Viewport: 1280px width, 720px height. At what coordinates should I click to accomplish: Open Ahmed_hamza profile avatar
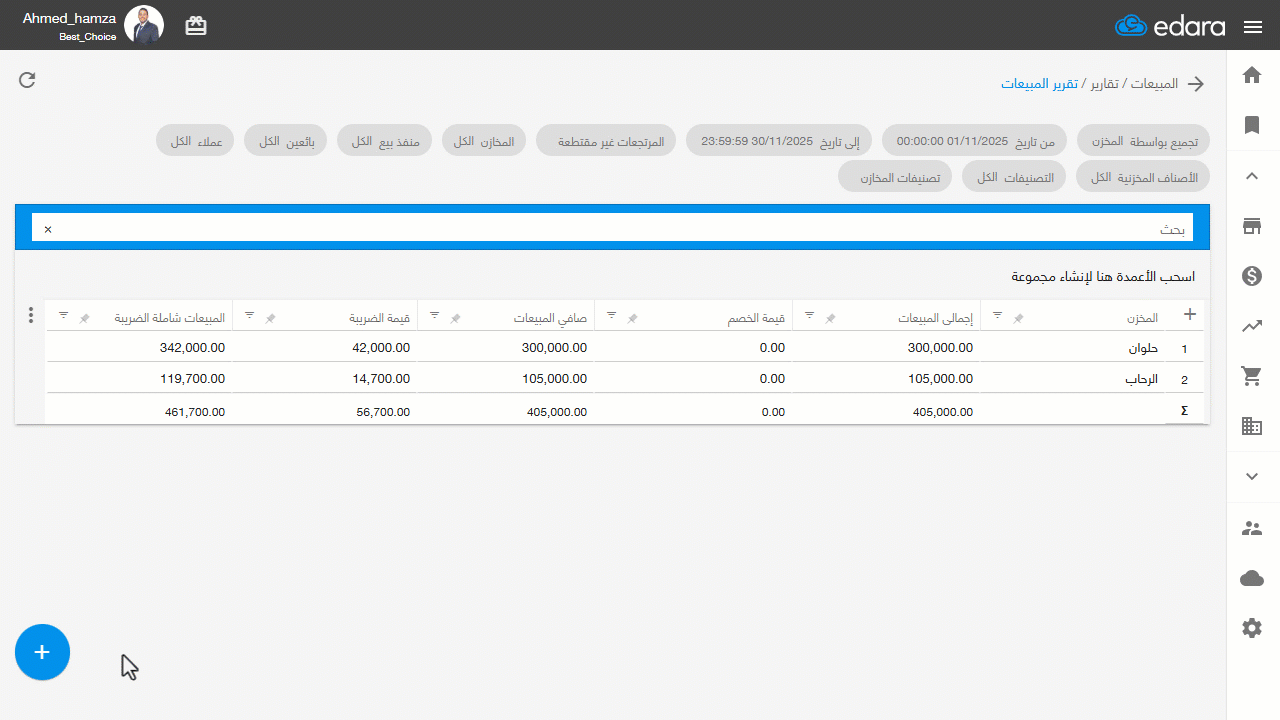point(144,25)
